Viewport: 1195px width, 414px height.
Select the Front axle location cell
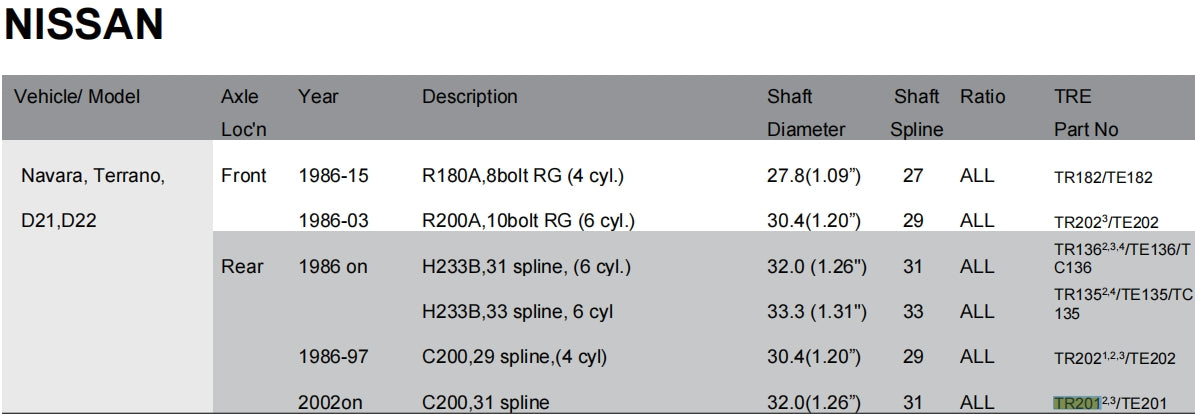click(243, 176)
